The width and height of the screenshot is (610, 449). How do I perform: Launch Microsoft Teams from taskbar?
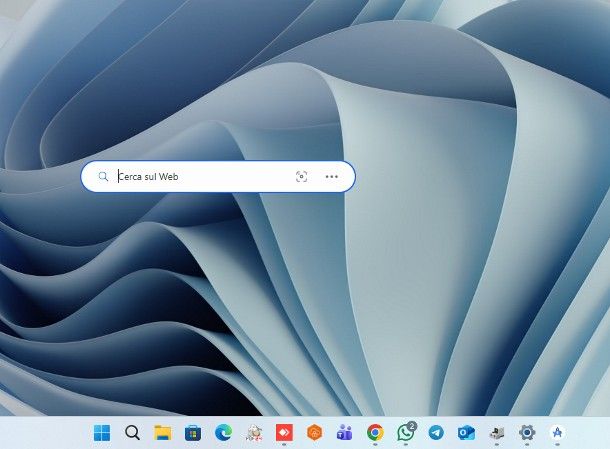point(345,433)
